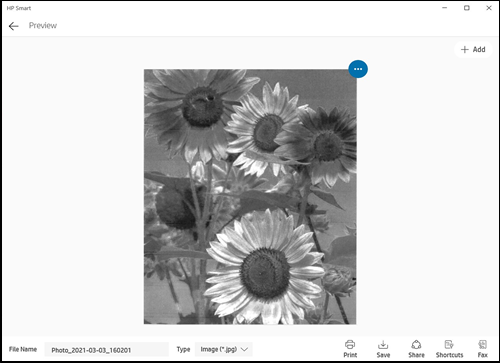Go back using the arrow icon
The width and height of the screenshot is (500, 363).
point(14,26)
